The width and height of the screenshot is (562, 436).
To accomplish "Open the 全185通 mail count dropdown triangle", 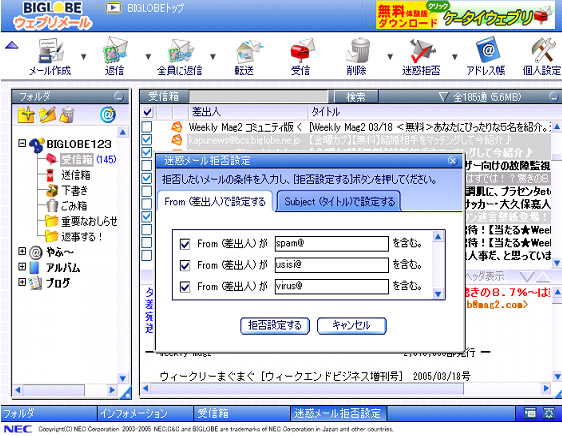I will pyautogui.click(x=443, y=97).
